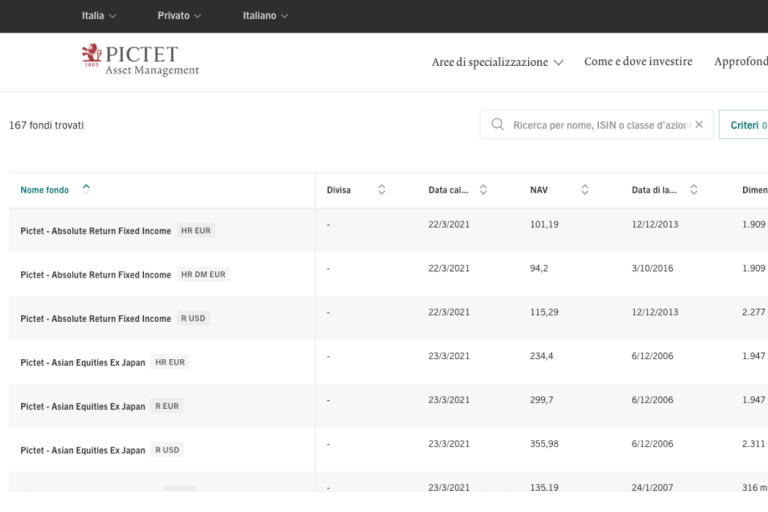Open the Privato investor type dropdown
The width and height of the screenshot is (768, 512).
(179, 16)
